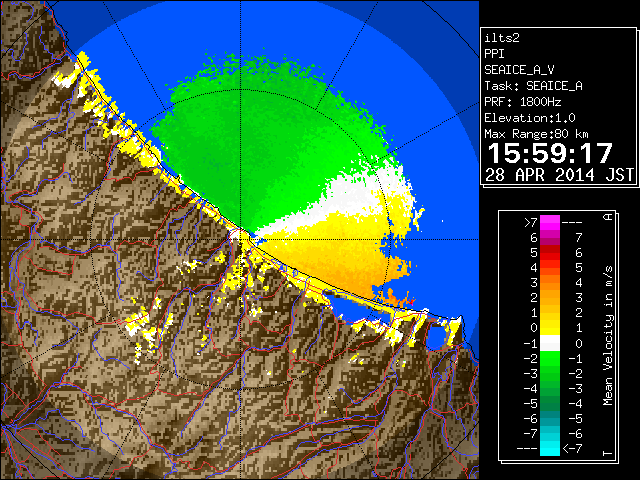This screenshot has width=640, height=480.
Task: Click the ">7" legend label
Action: (x=531, y=222)
